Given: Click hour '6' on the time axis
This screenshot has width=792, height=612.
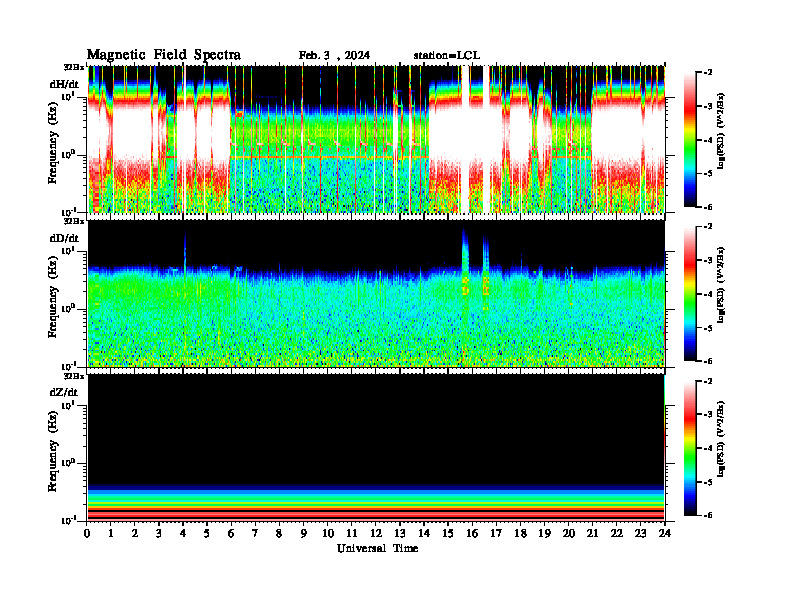Looking at the screenshot, I should pos(231,533).
